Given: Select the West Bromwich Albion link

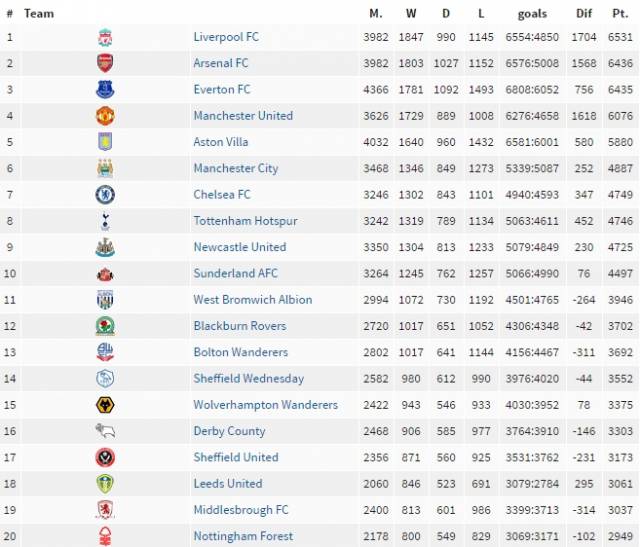Looking at the screenshot, I should click(x=253, y=300).
